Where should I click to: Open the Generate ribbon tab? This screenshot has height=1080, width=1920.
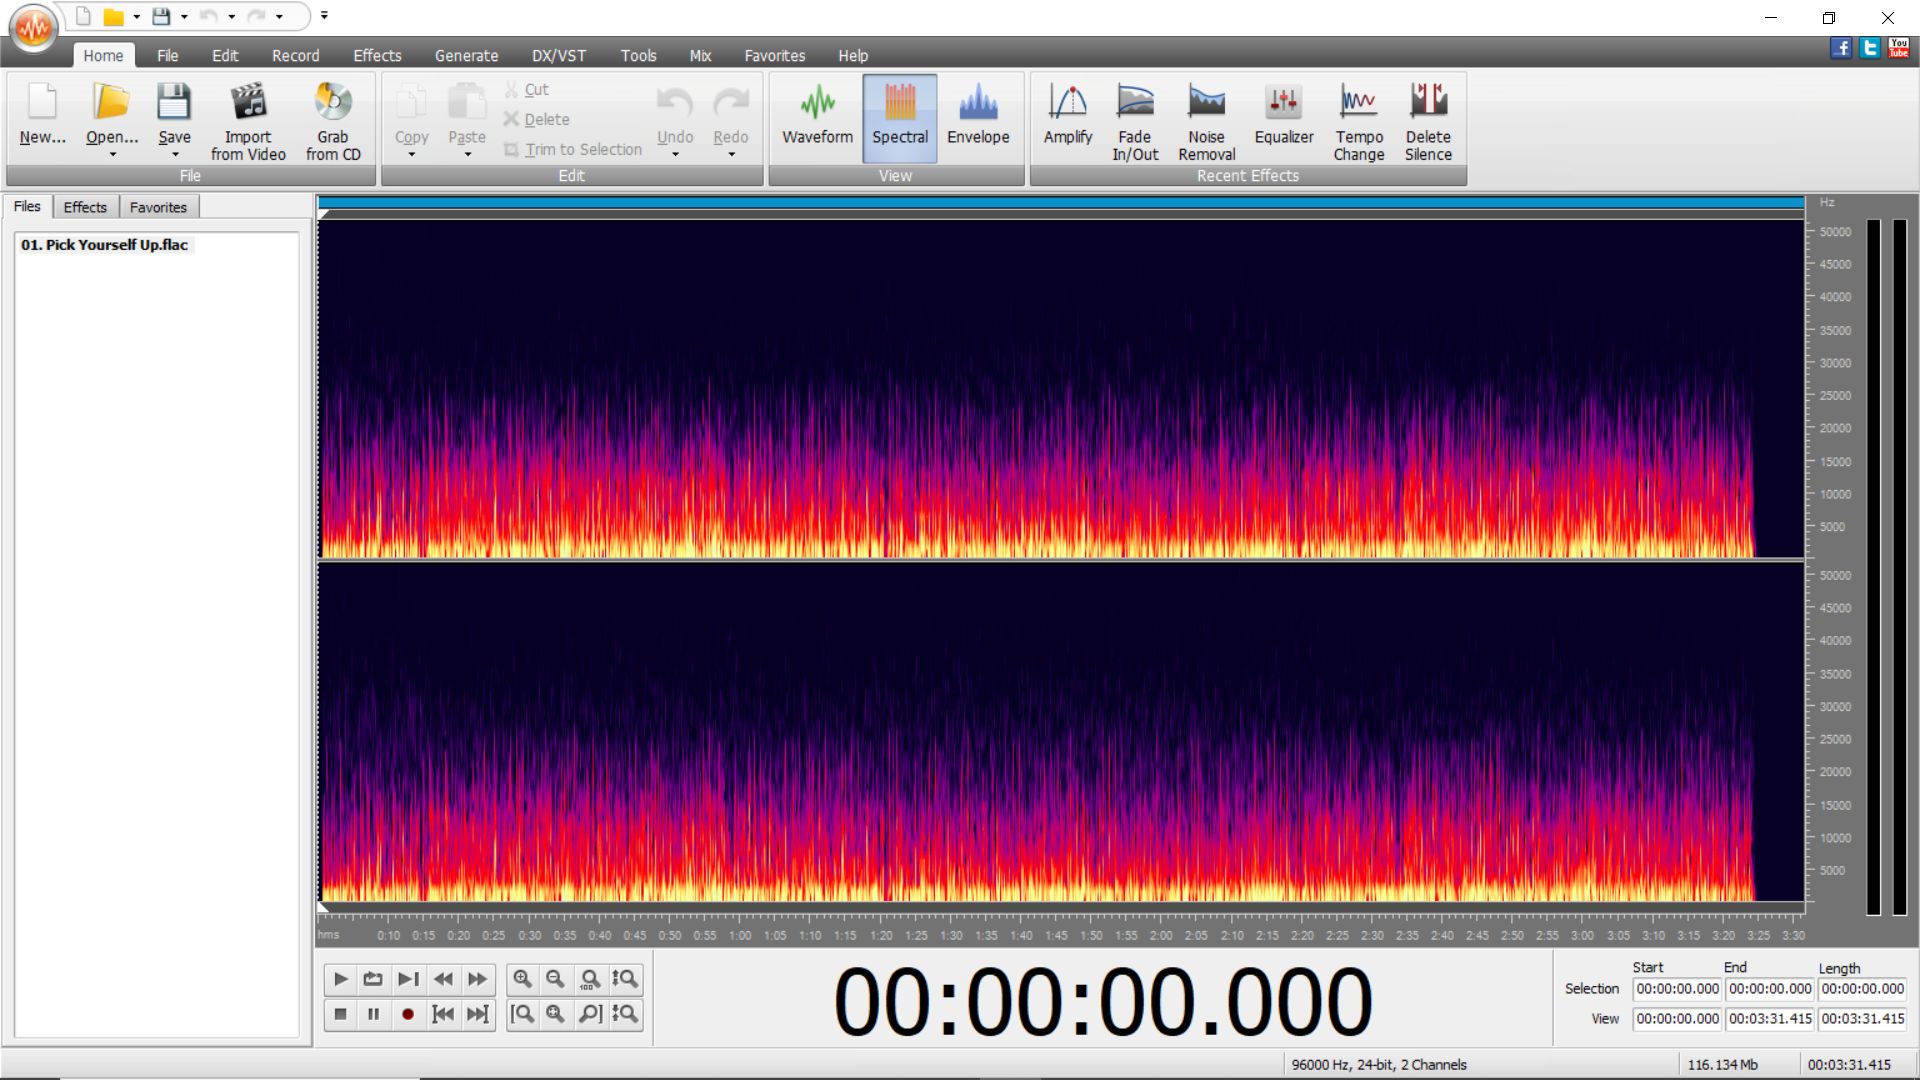pos(466,56)
